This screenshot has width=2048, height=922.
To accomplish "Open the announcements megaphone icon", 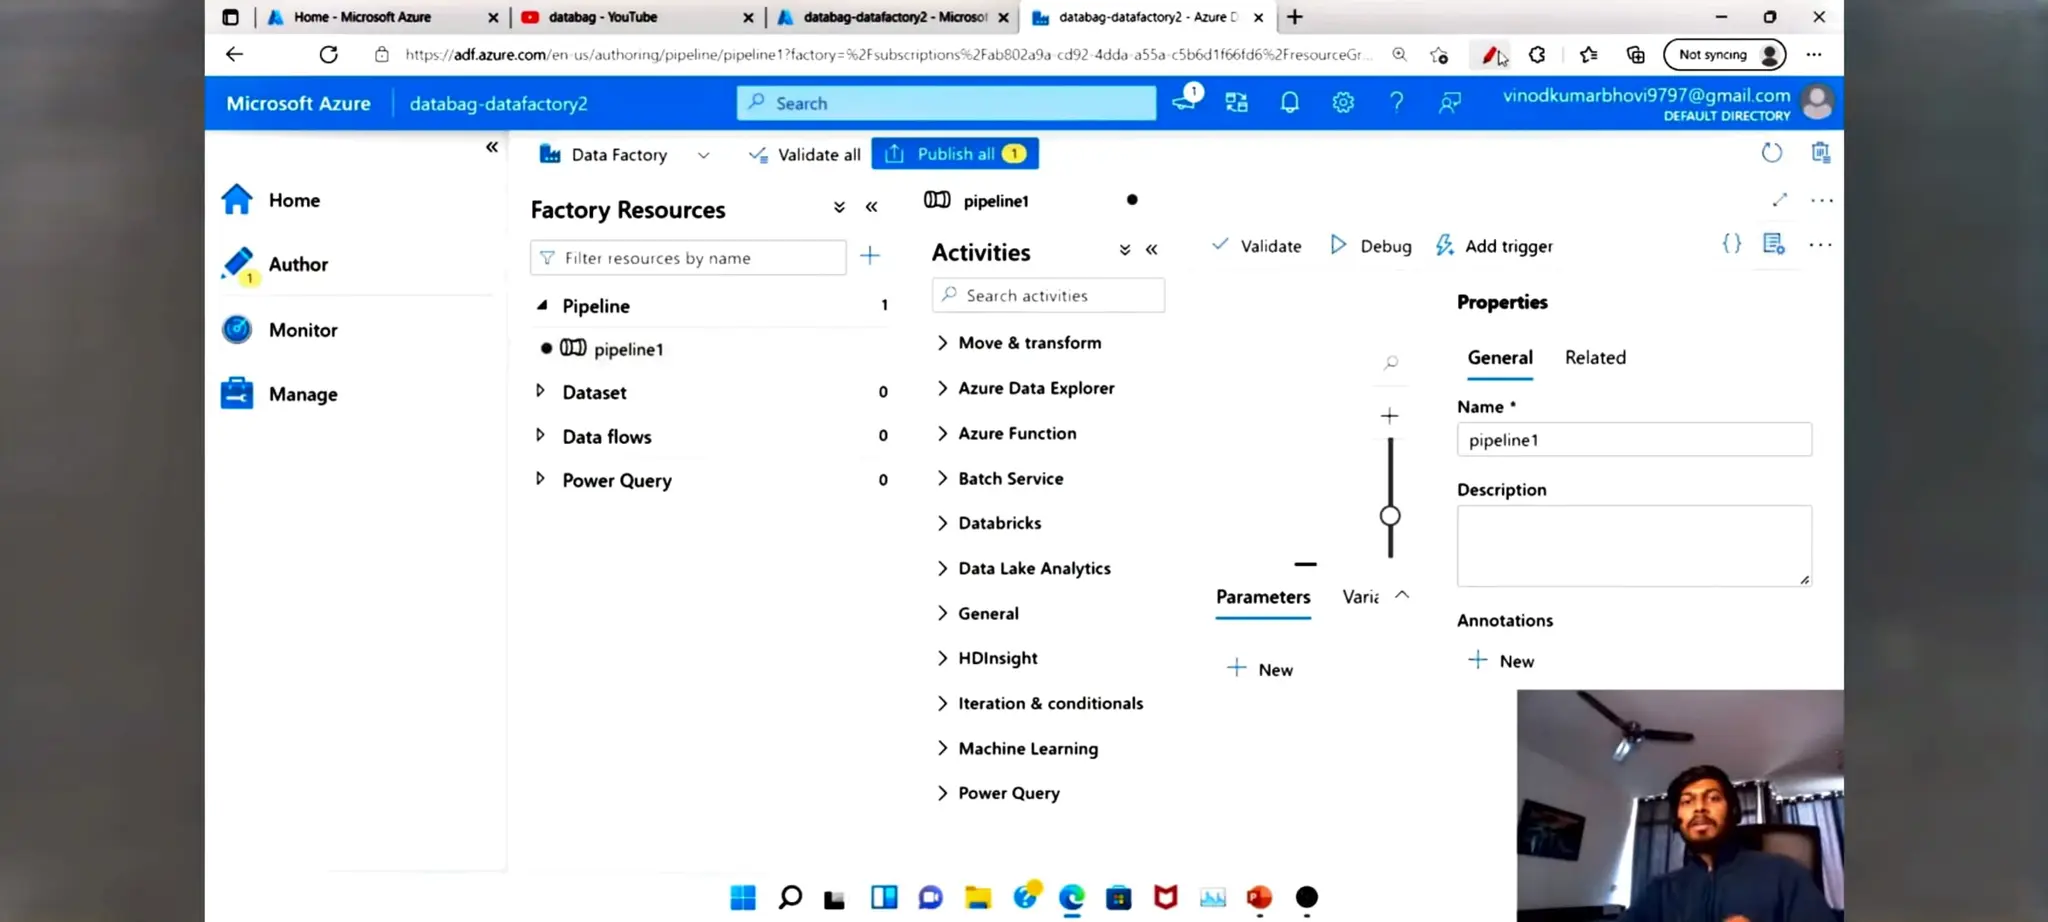I will pyautogui.click(x=1186, y=99).
